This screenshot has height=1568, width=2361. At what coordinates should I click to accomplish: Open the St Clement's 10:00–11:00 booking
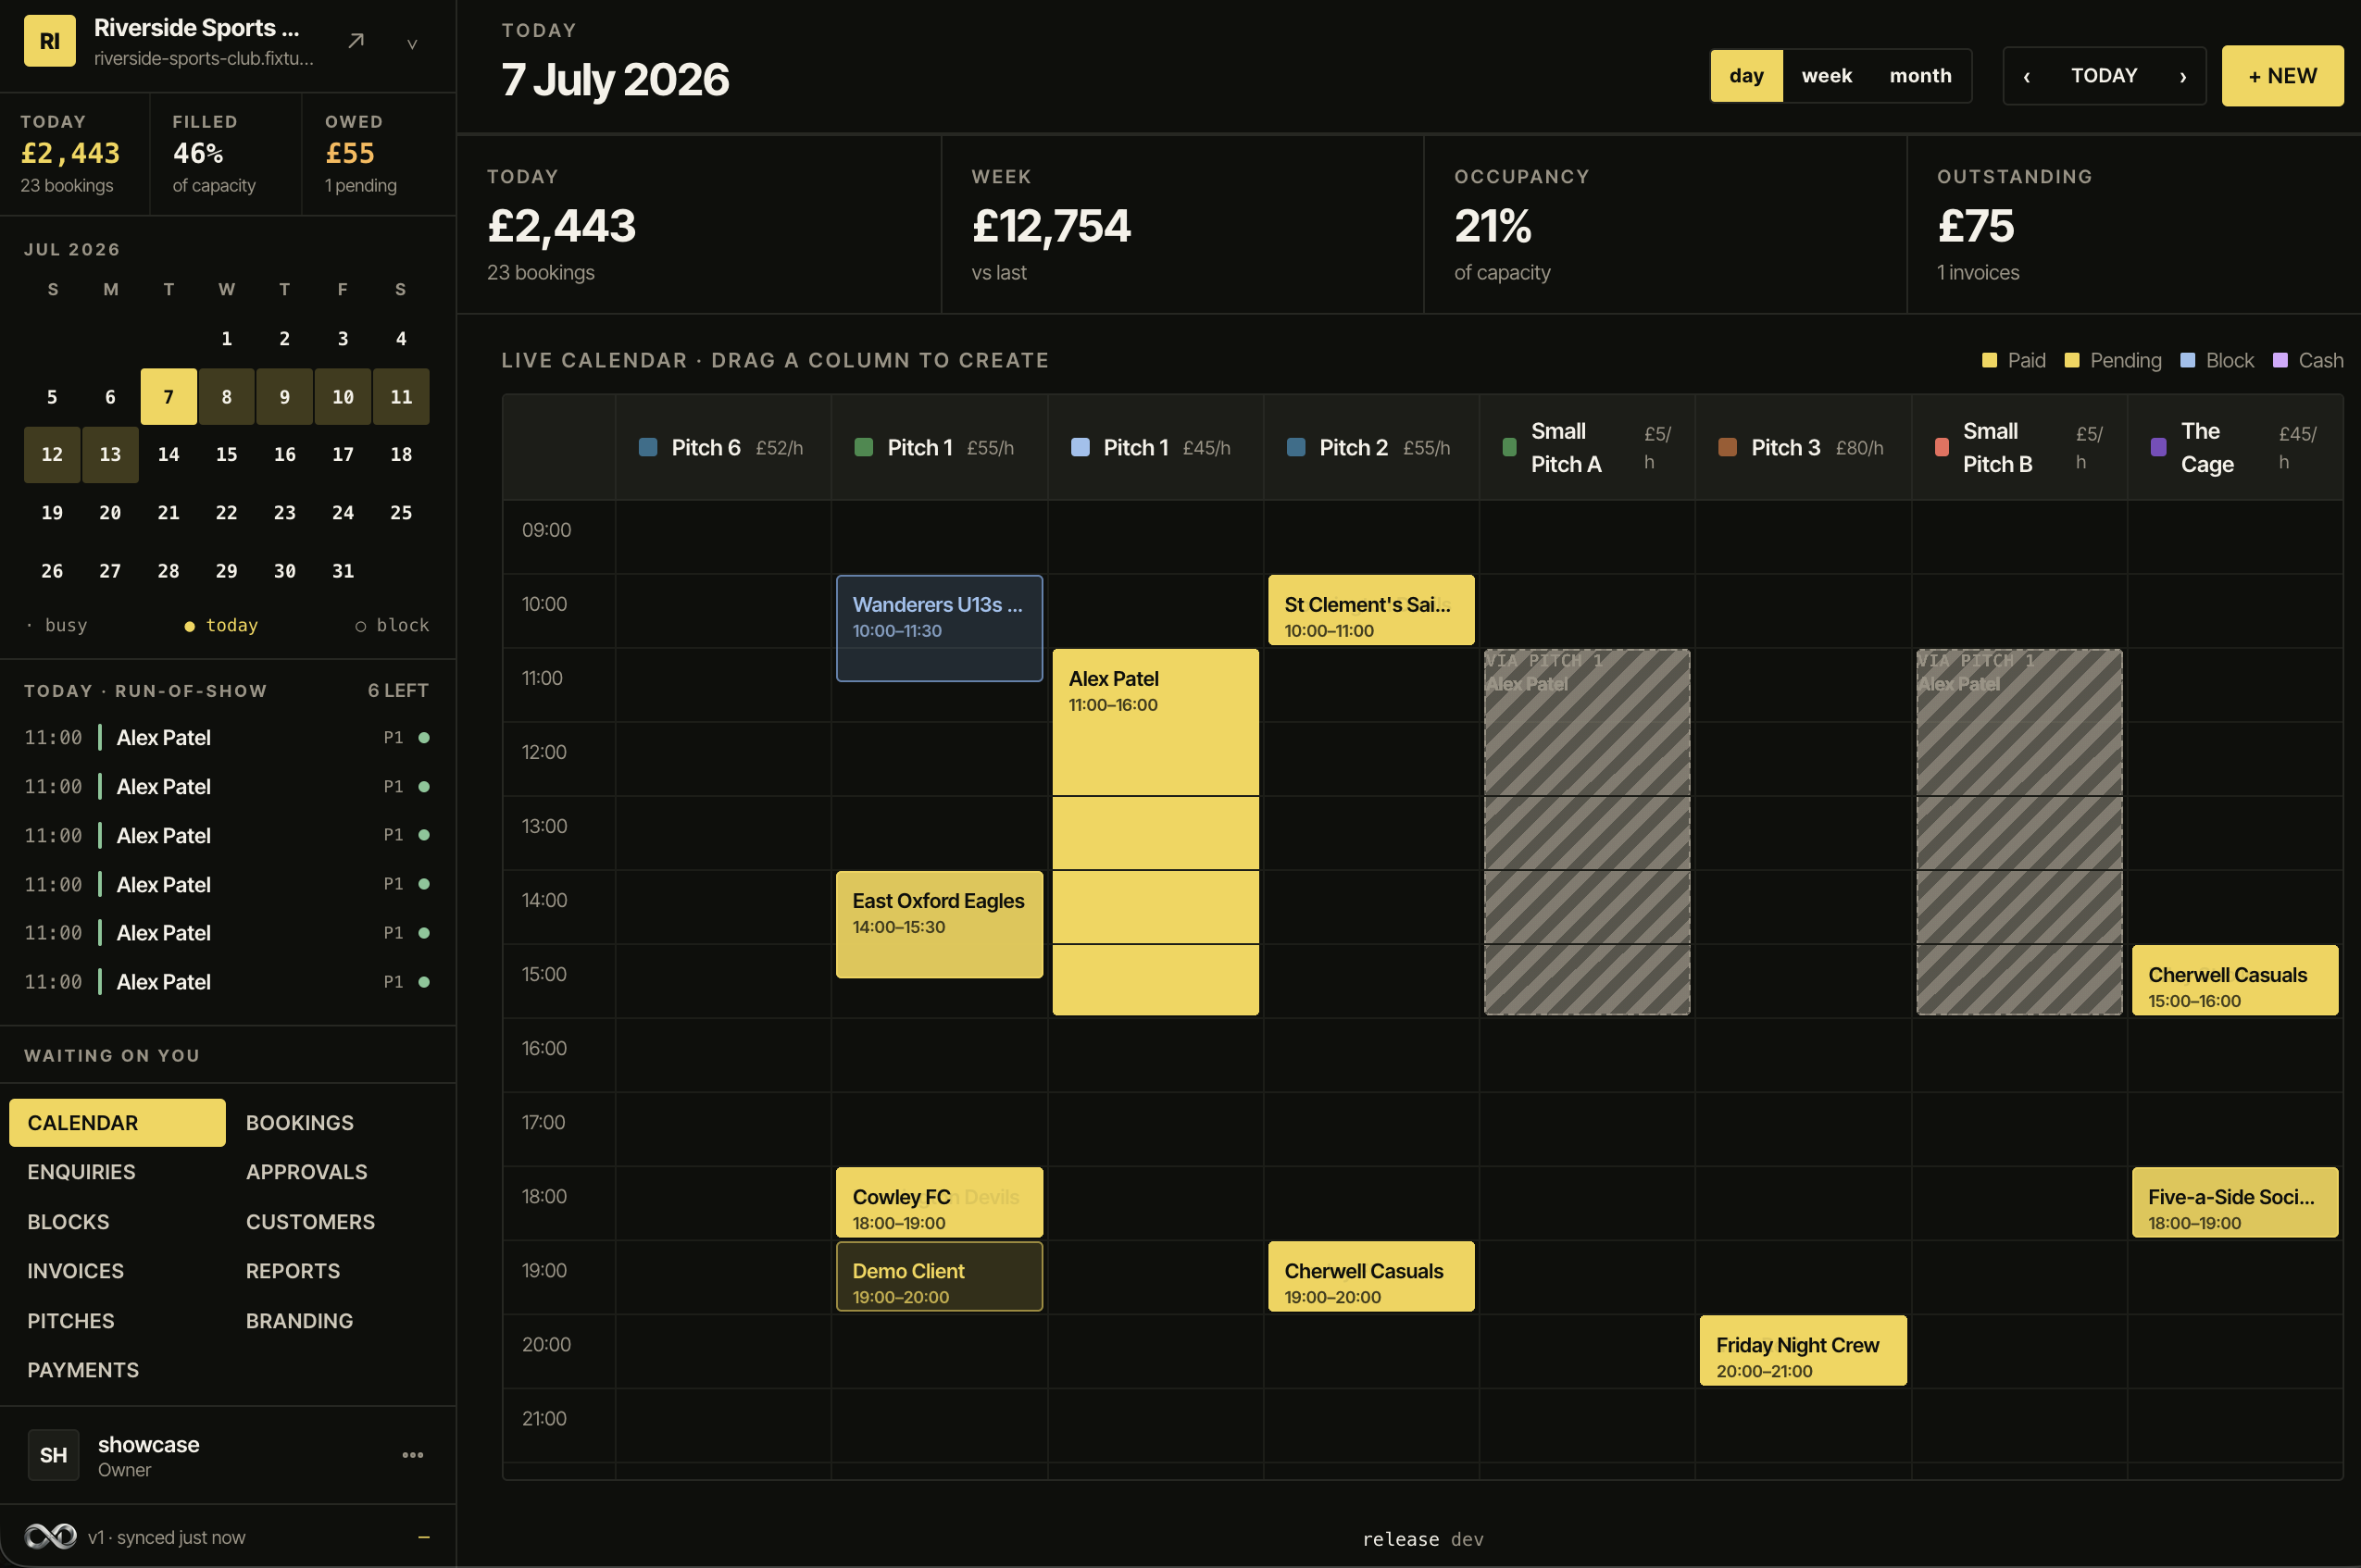(1371, 609)
